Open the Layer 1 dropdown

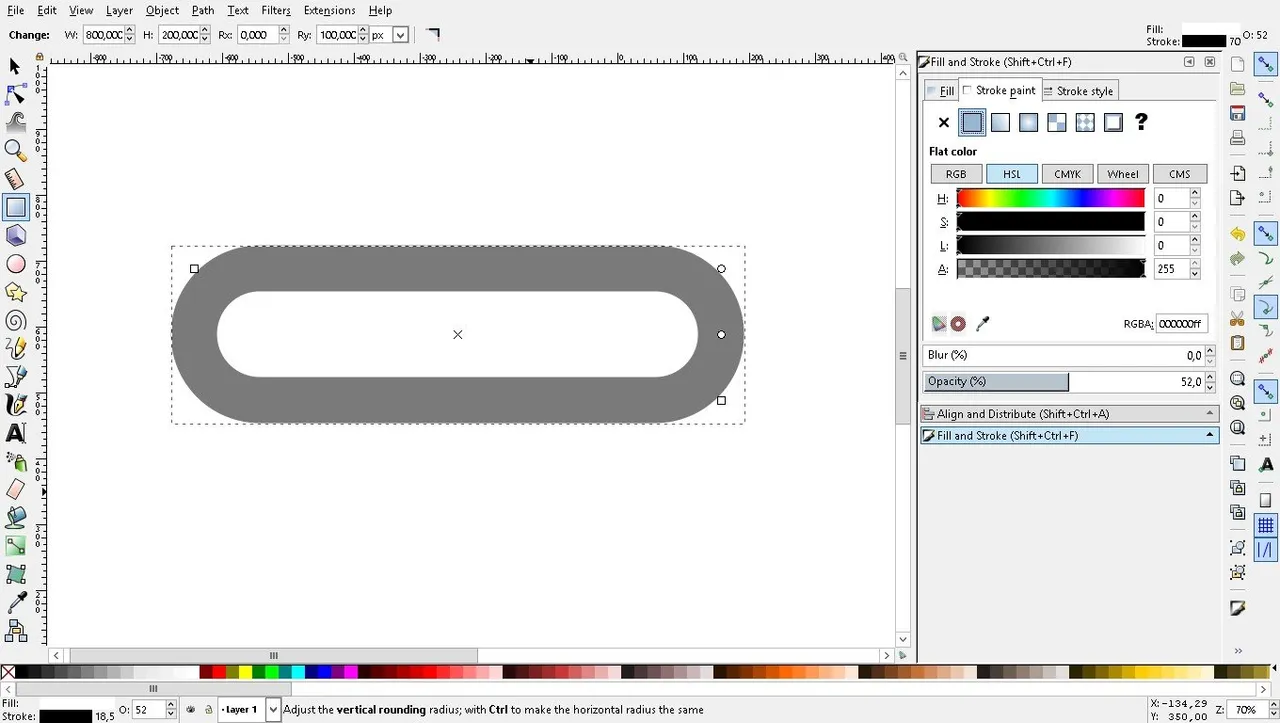[273, 710]
